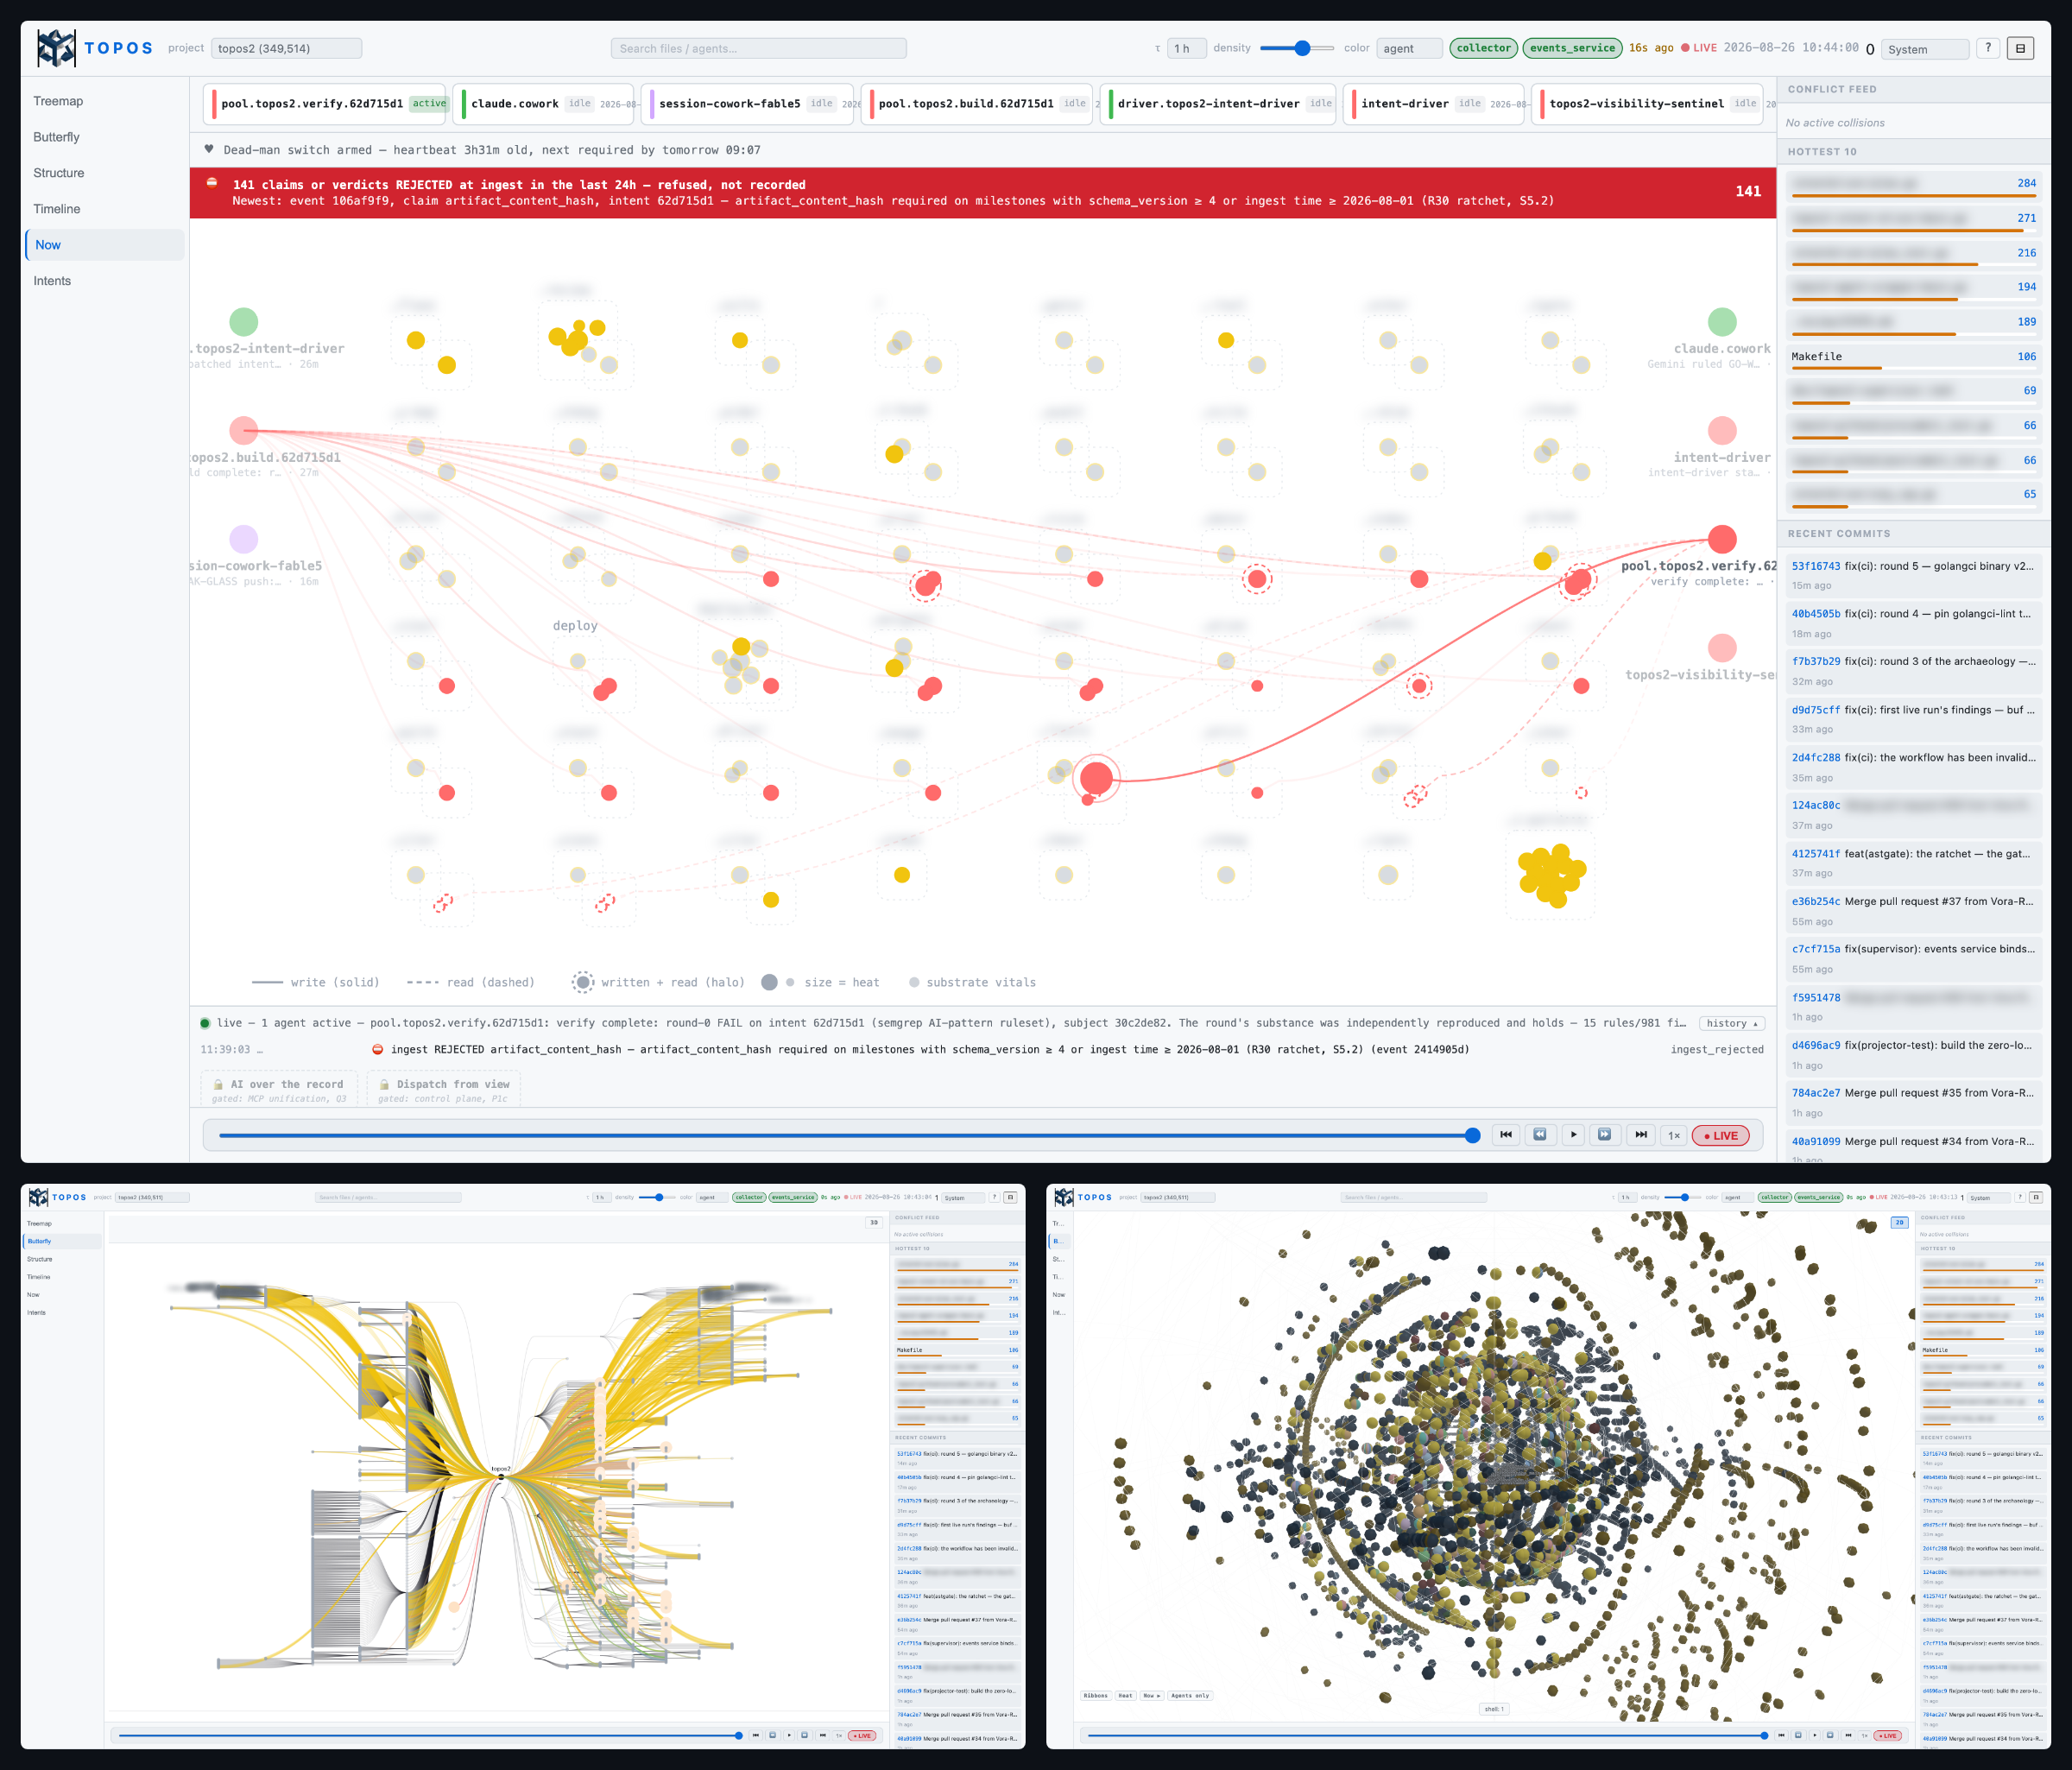Screen dimensions: 2072x1770
Task: Toggle 2D button in bottom-right 3D window
Action: [x=1899, y=1222]
